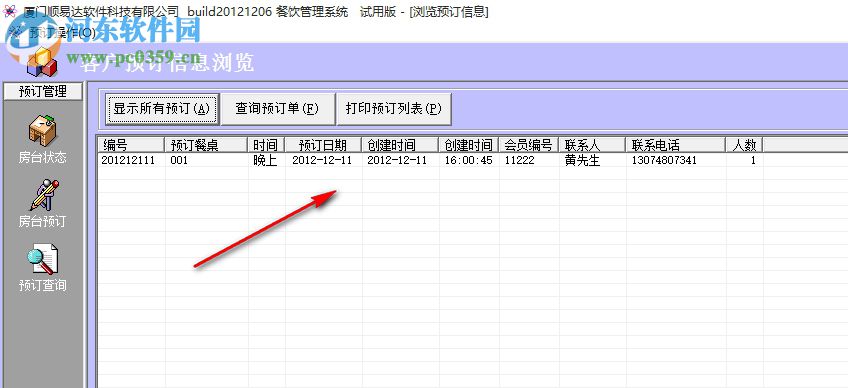Click the 联系人 column header
Viewport: 848px width, 388px height.
point(592,145)
